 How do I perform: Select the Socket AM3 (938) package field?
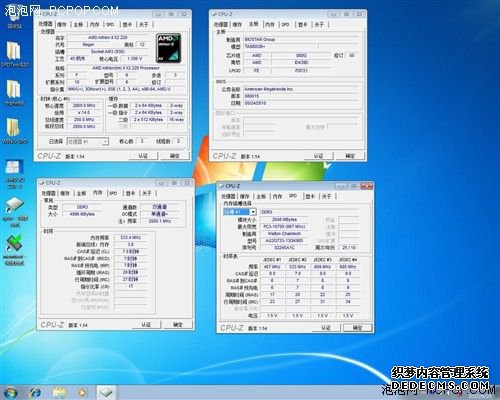point(107,52)
